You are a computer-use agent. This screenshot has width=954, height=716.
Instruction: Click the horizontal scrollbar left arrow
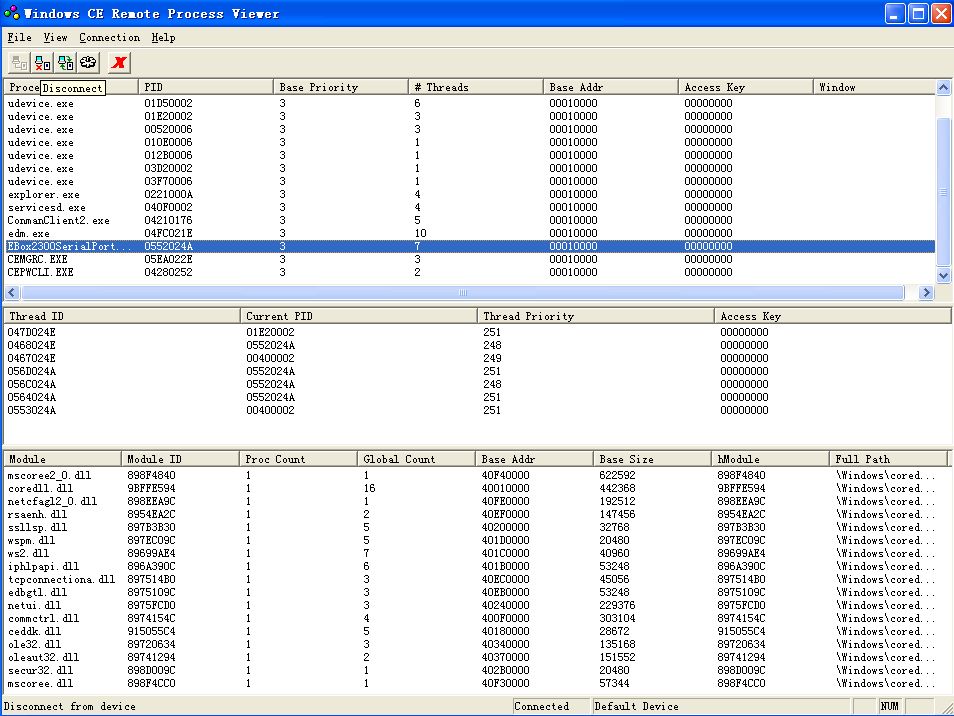[x=12, y=293]
